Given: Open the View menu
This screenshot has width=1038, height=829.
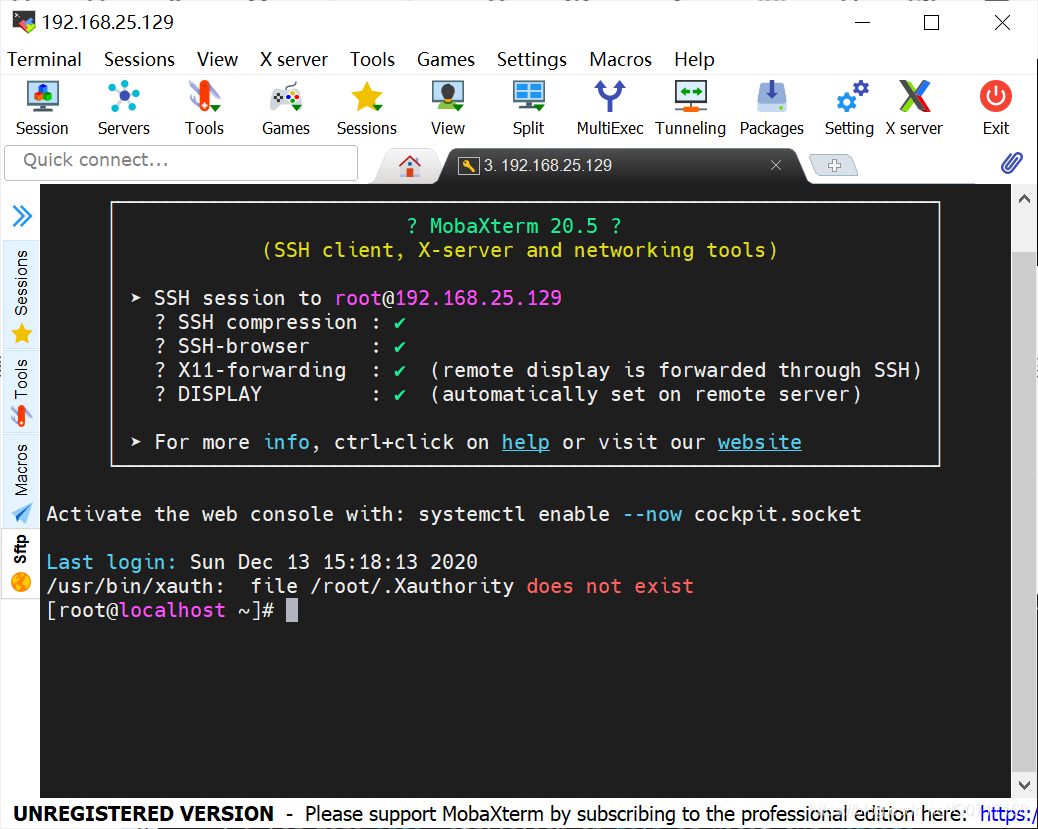Looking at the screenshot, I should point(217,60).
